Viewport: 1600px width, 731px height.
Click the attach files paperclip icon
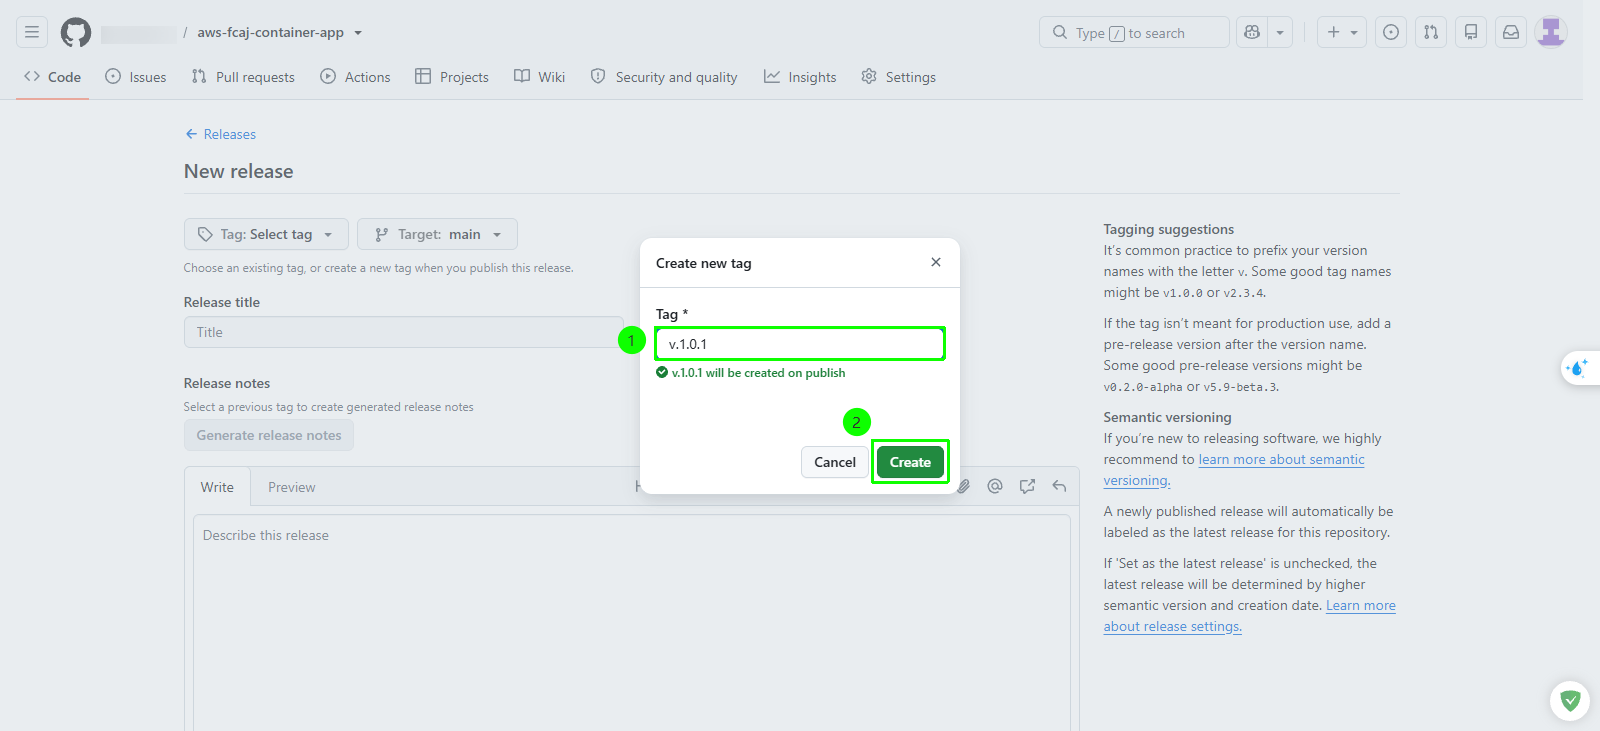[x=963, y=486]
